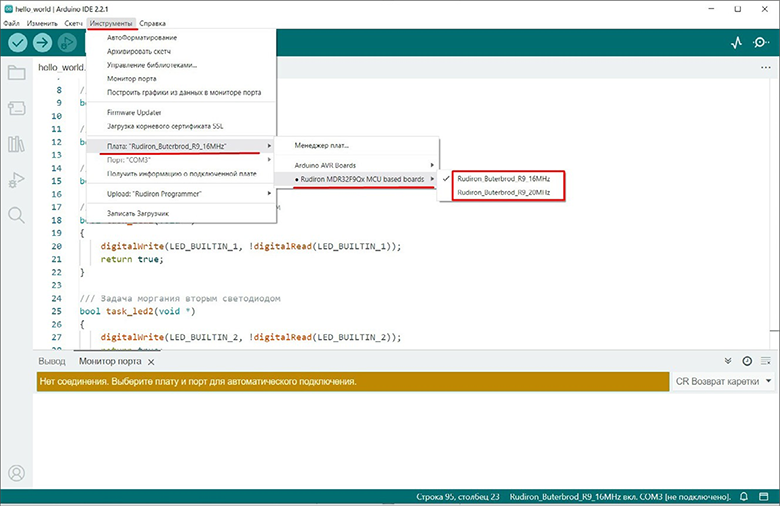The width and height of the screenshot is (780, 506).
Task: Click the digitalWrite(LED_BUILTIN_2 code line
Action: (x=251, y=337)
